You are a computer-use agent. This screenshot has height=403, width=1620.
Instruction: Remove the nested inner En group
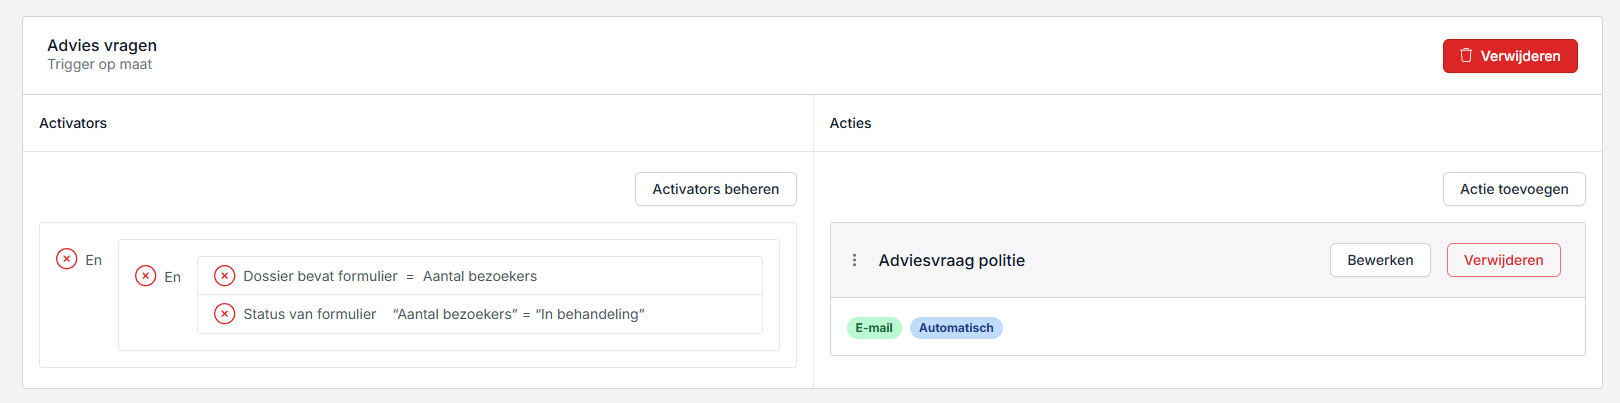pyautogui.click(x=145, y=276)
